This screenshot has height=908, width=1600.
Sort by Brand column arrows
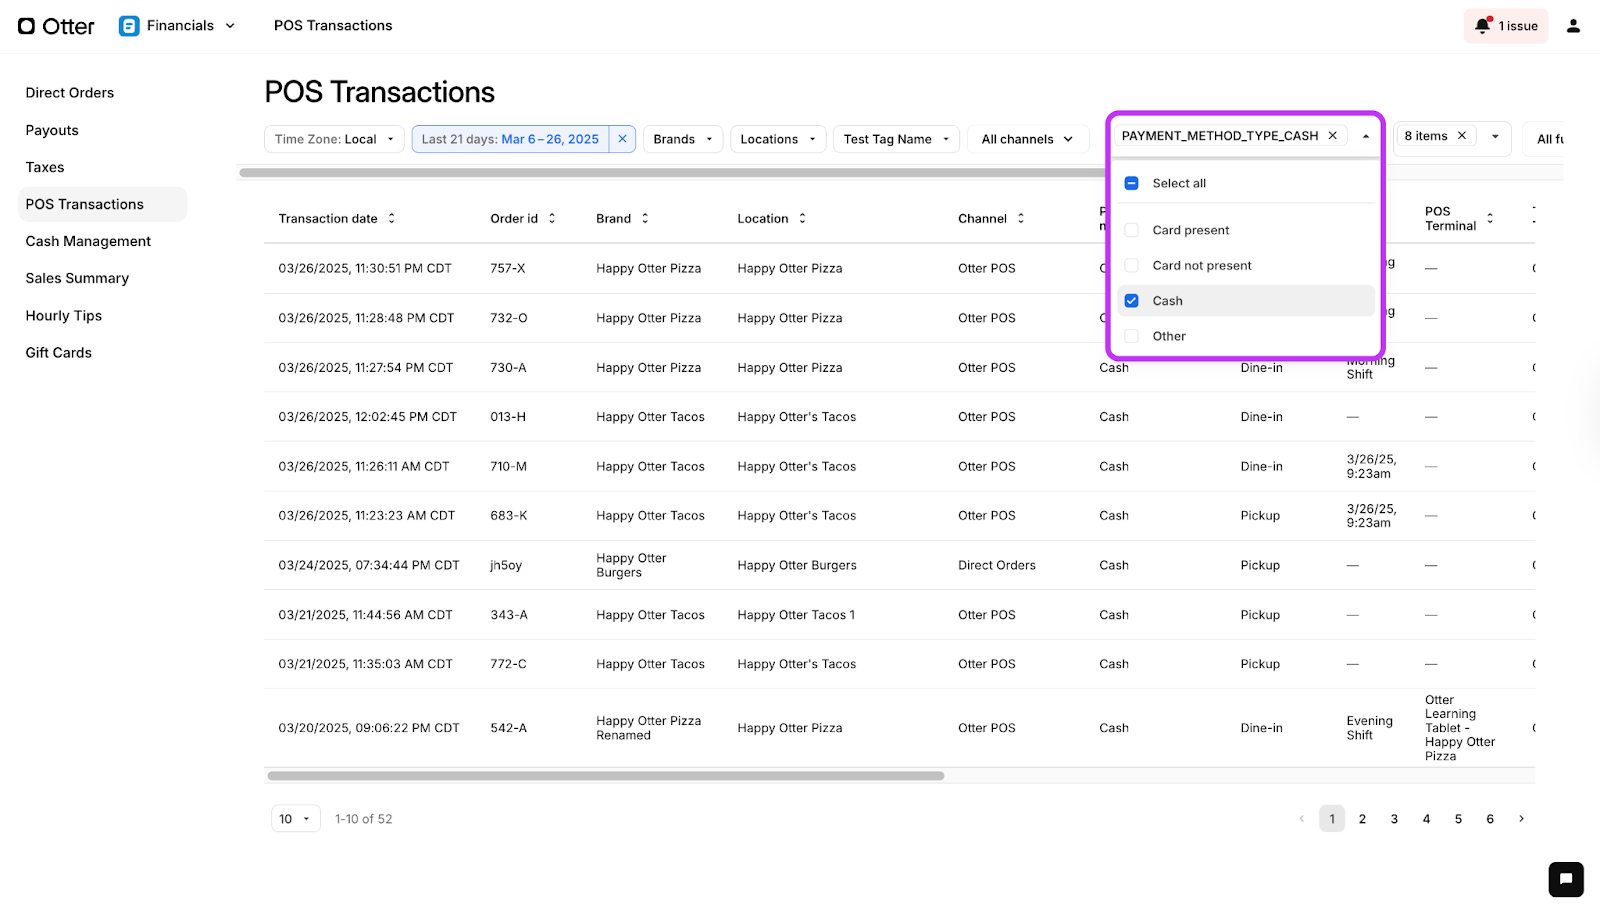point(645,218)
